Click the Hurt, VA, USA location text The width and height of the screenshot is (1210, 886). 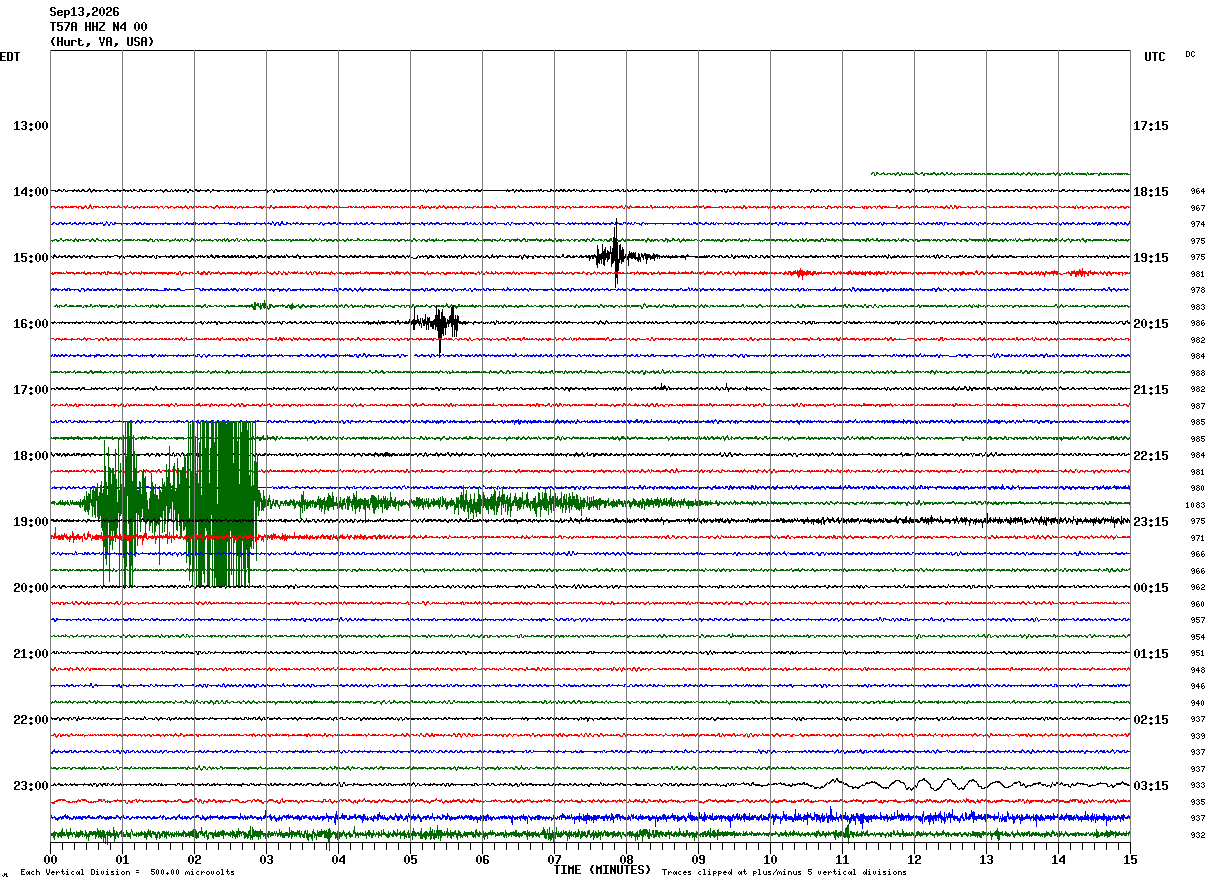tap(102, 42)
